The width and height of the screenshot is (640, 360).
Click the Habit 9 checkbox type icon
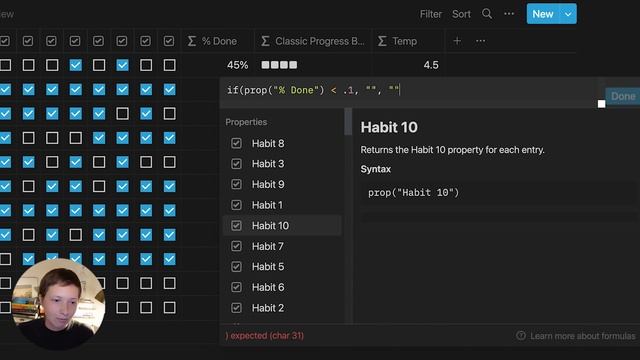(236, 184)
